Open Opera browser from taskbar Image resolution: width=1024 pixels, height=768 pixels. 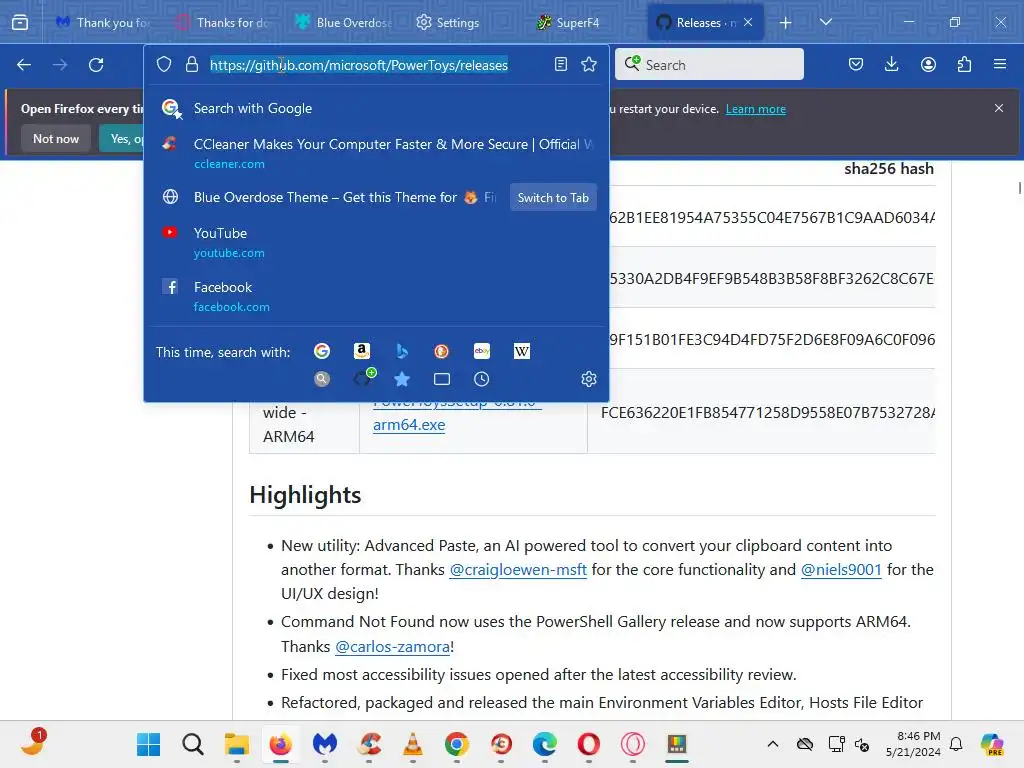(588, 744)
